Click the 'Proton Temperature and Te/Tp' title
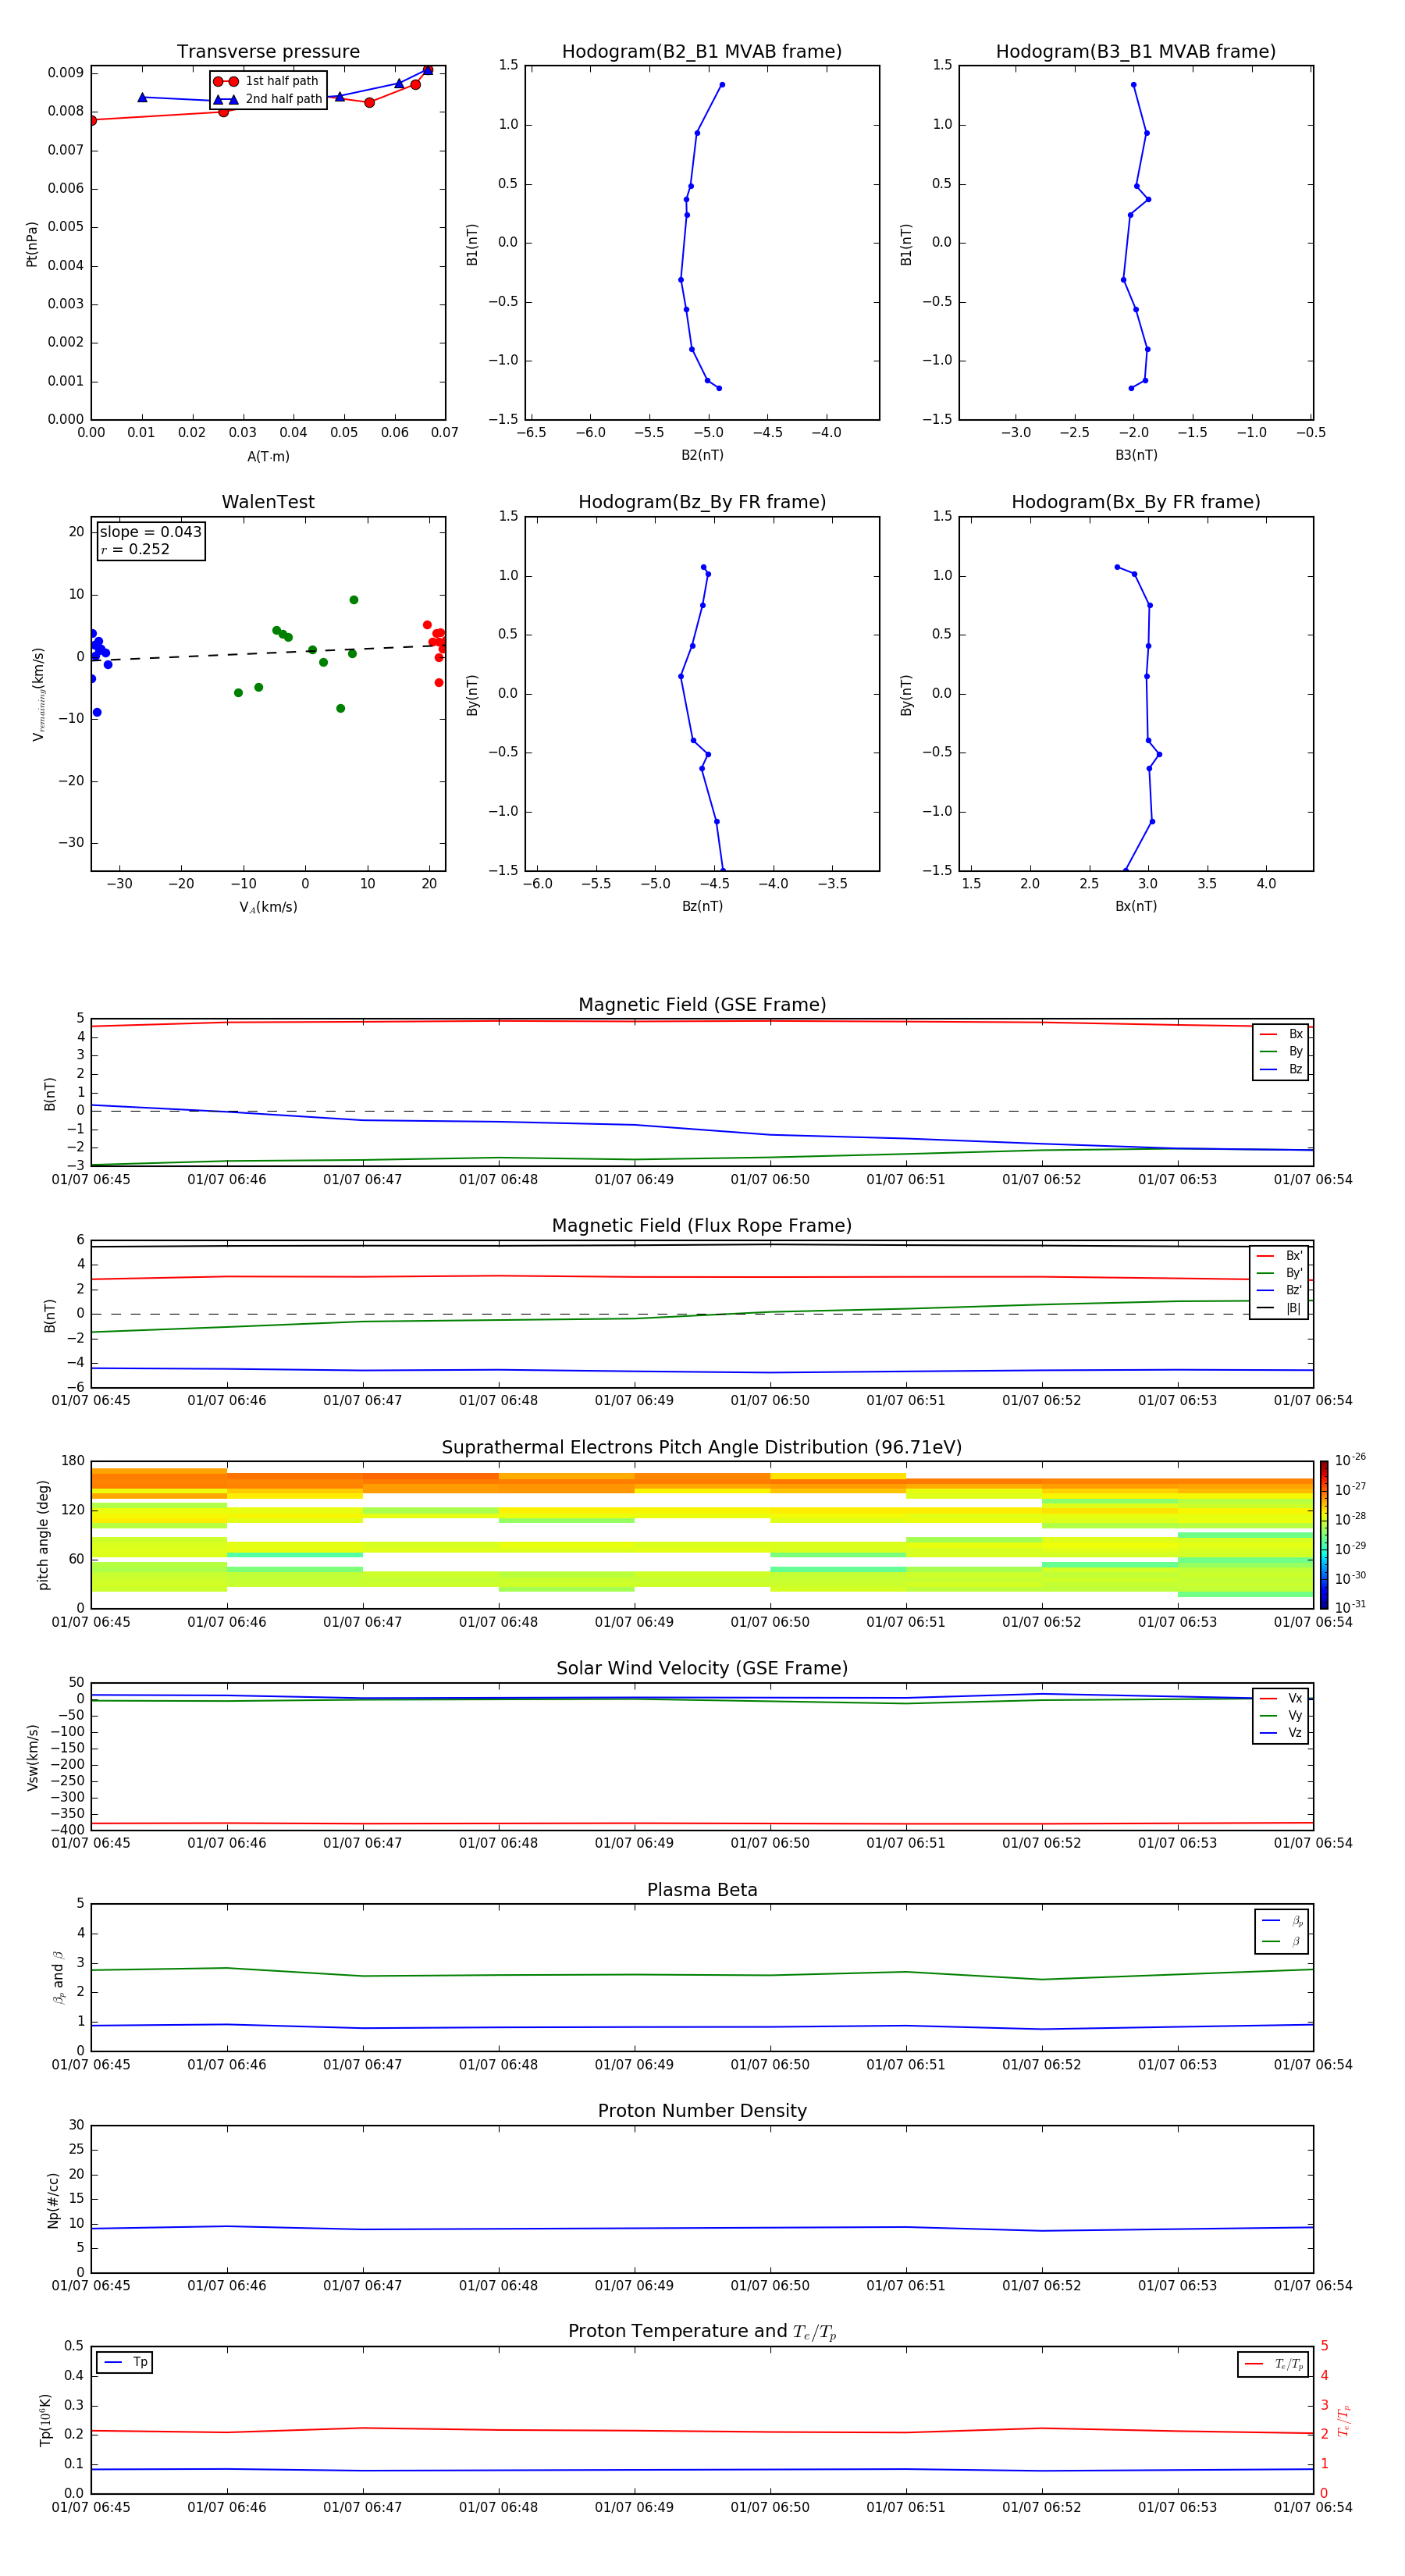This screenshot has height=2576, width=1405. tap(702, 2331)
